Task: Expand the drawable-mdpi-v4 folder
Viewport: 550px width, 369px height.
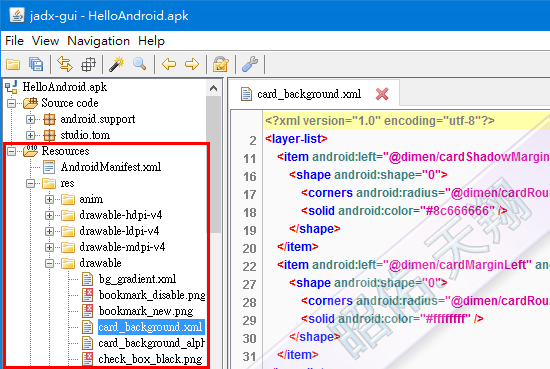Action: point(49,247)
